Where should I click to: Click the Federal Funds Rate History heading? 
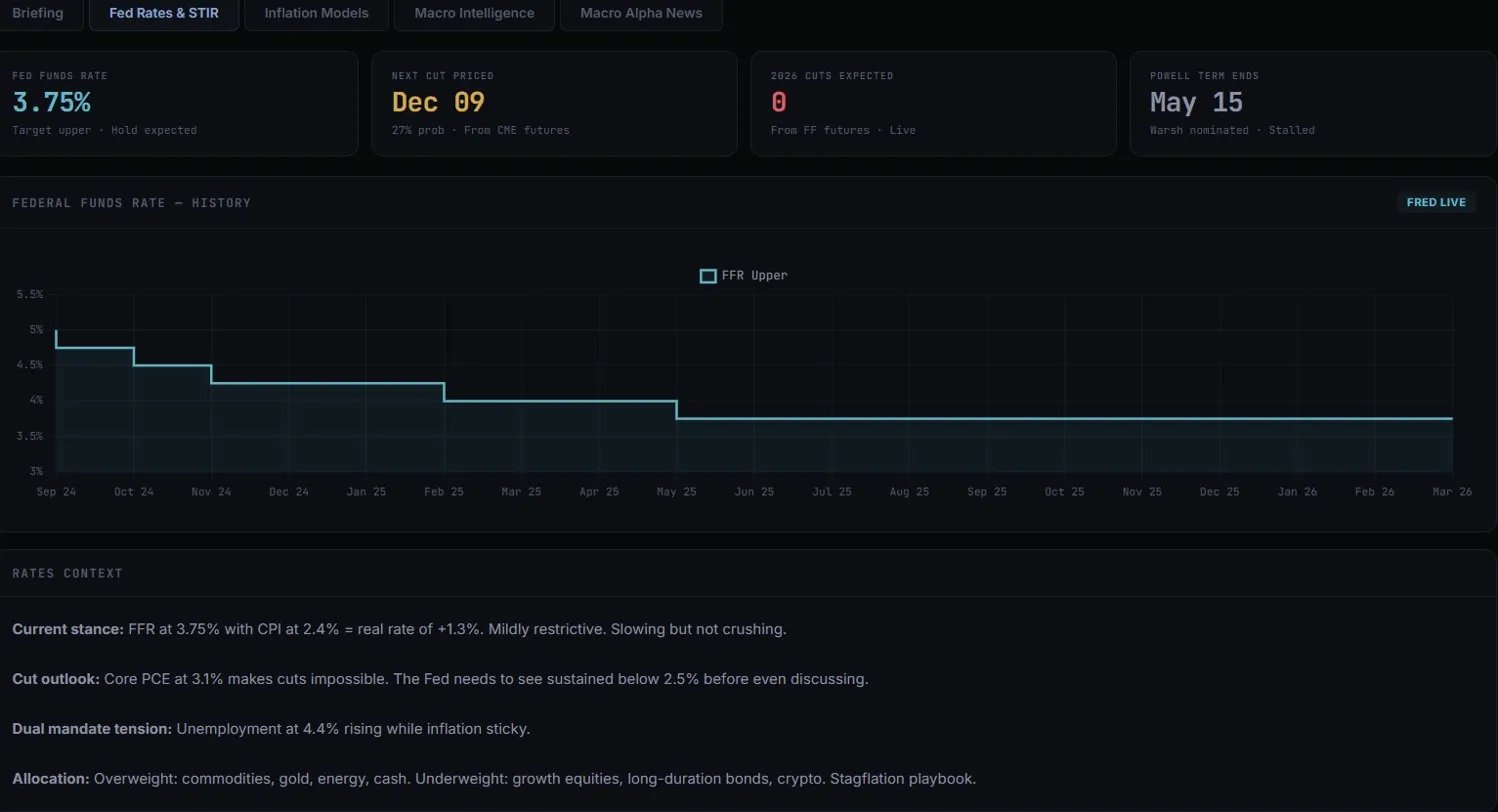(131, 203)
